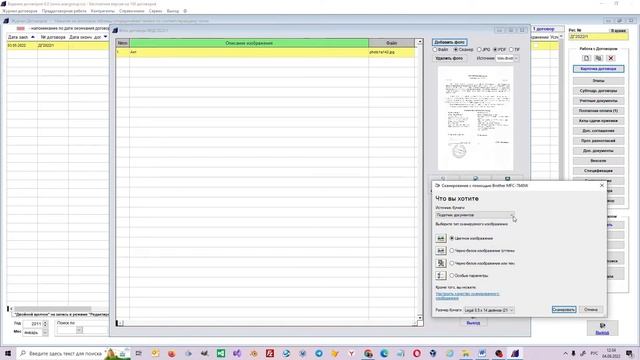Open the FileZilla icon on the taskbar
The image size is (640, 360).
coord(270,353)
